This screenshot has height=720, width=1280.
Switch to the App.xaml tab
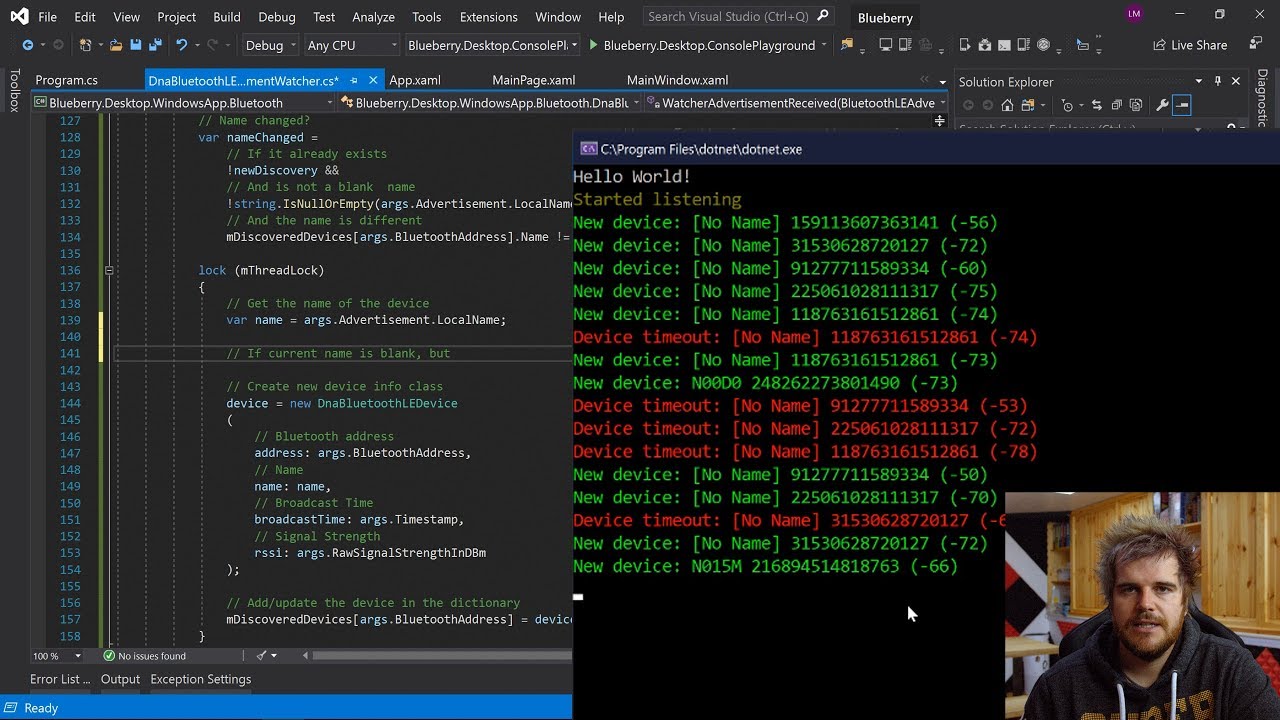[415, 80]
